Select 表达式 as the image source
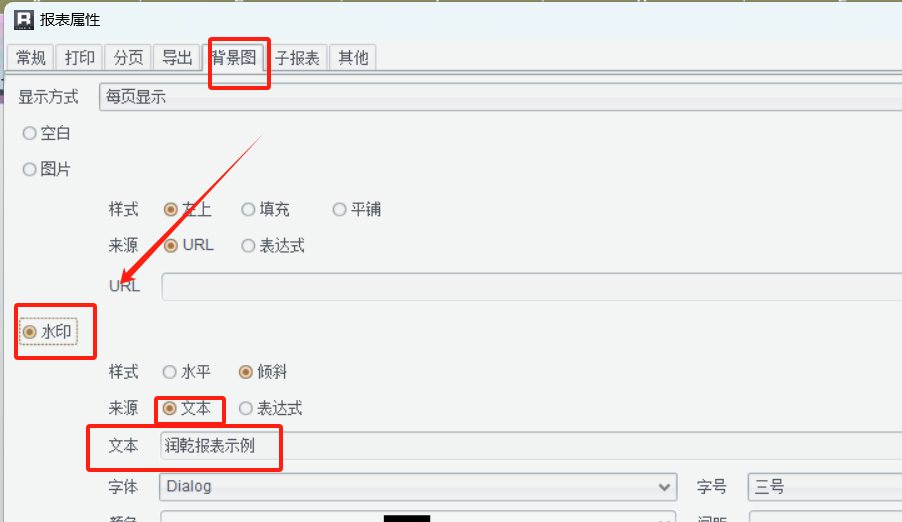 point(273,246)
